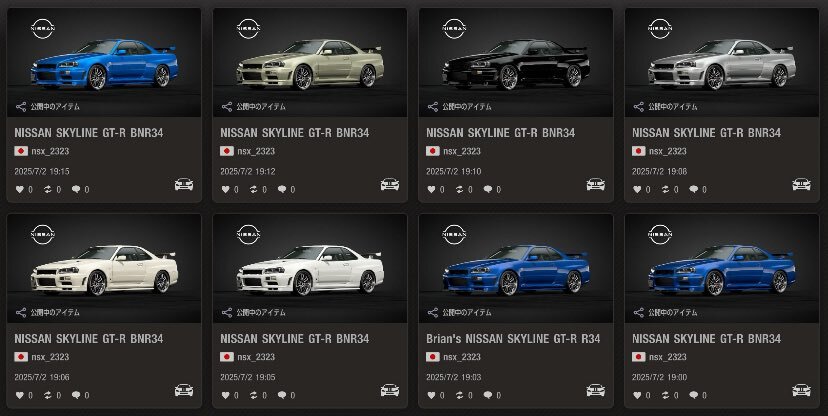Click username nsx_2323 on the 19:00 card
The width and height of the screenshot is (828, 416).
click(x=668, y=357)
